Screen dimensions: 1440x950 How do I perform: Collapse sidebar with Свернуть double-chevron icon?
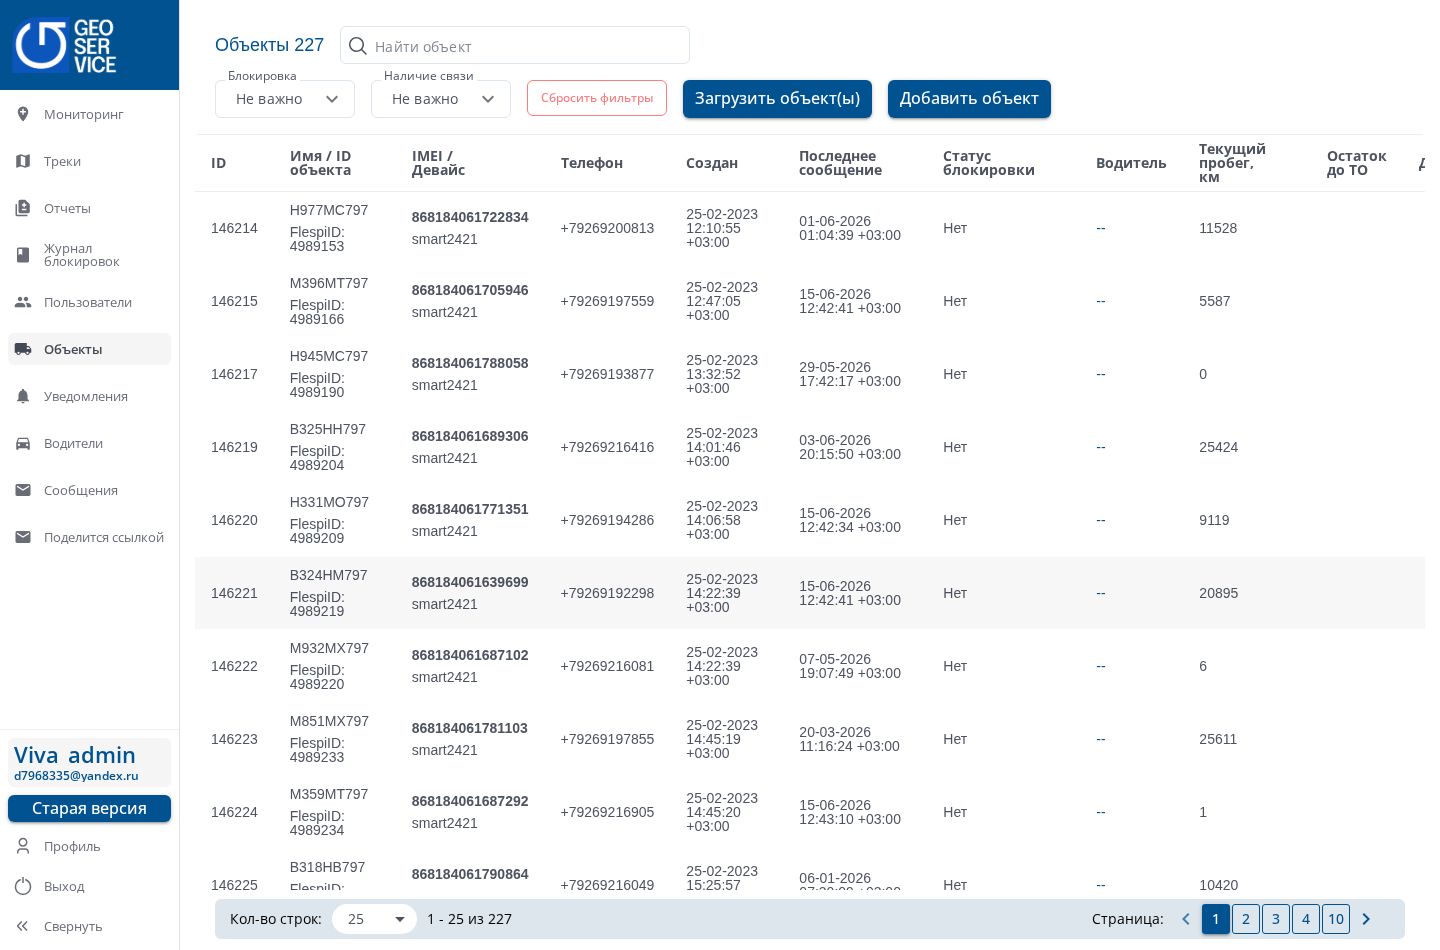23,926
